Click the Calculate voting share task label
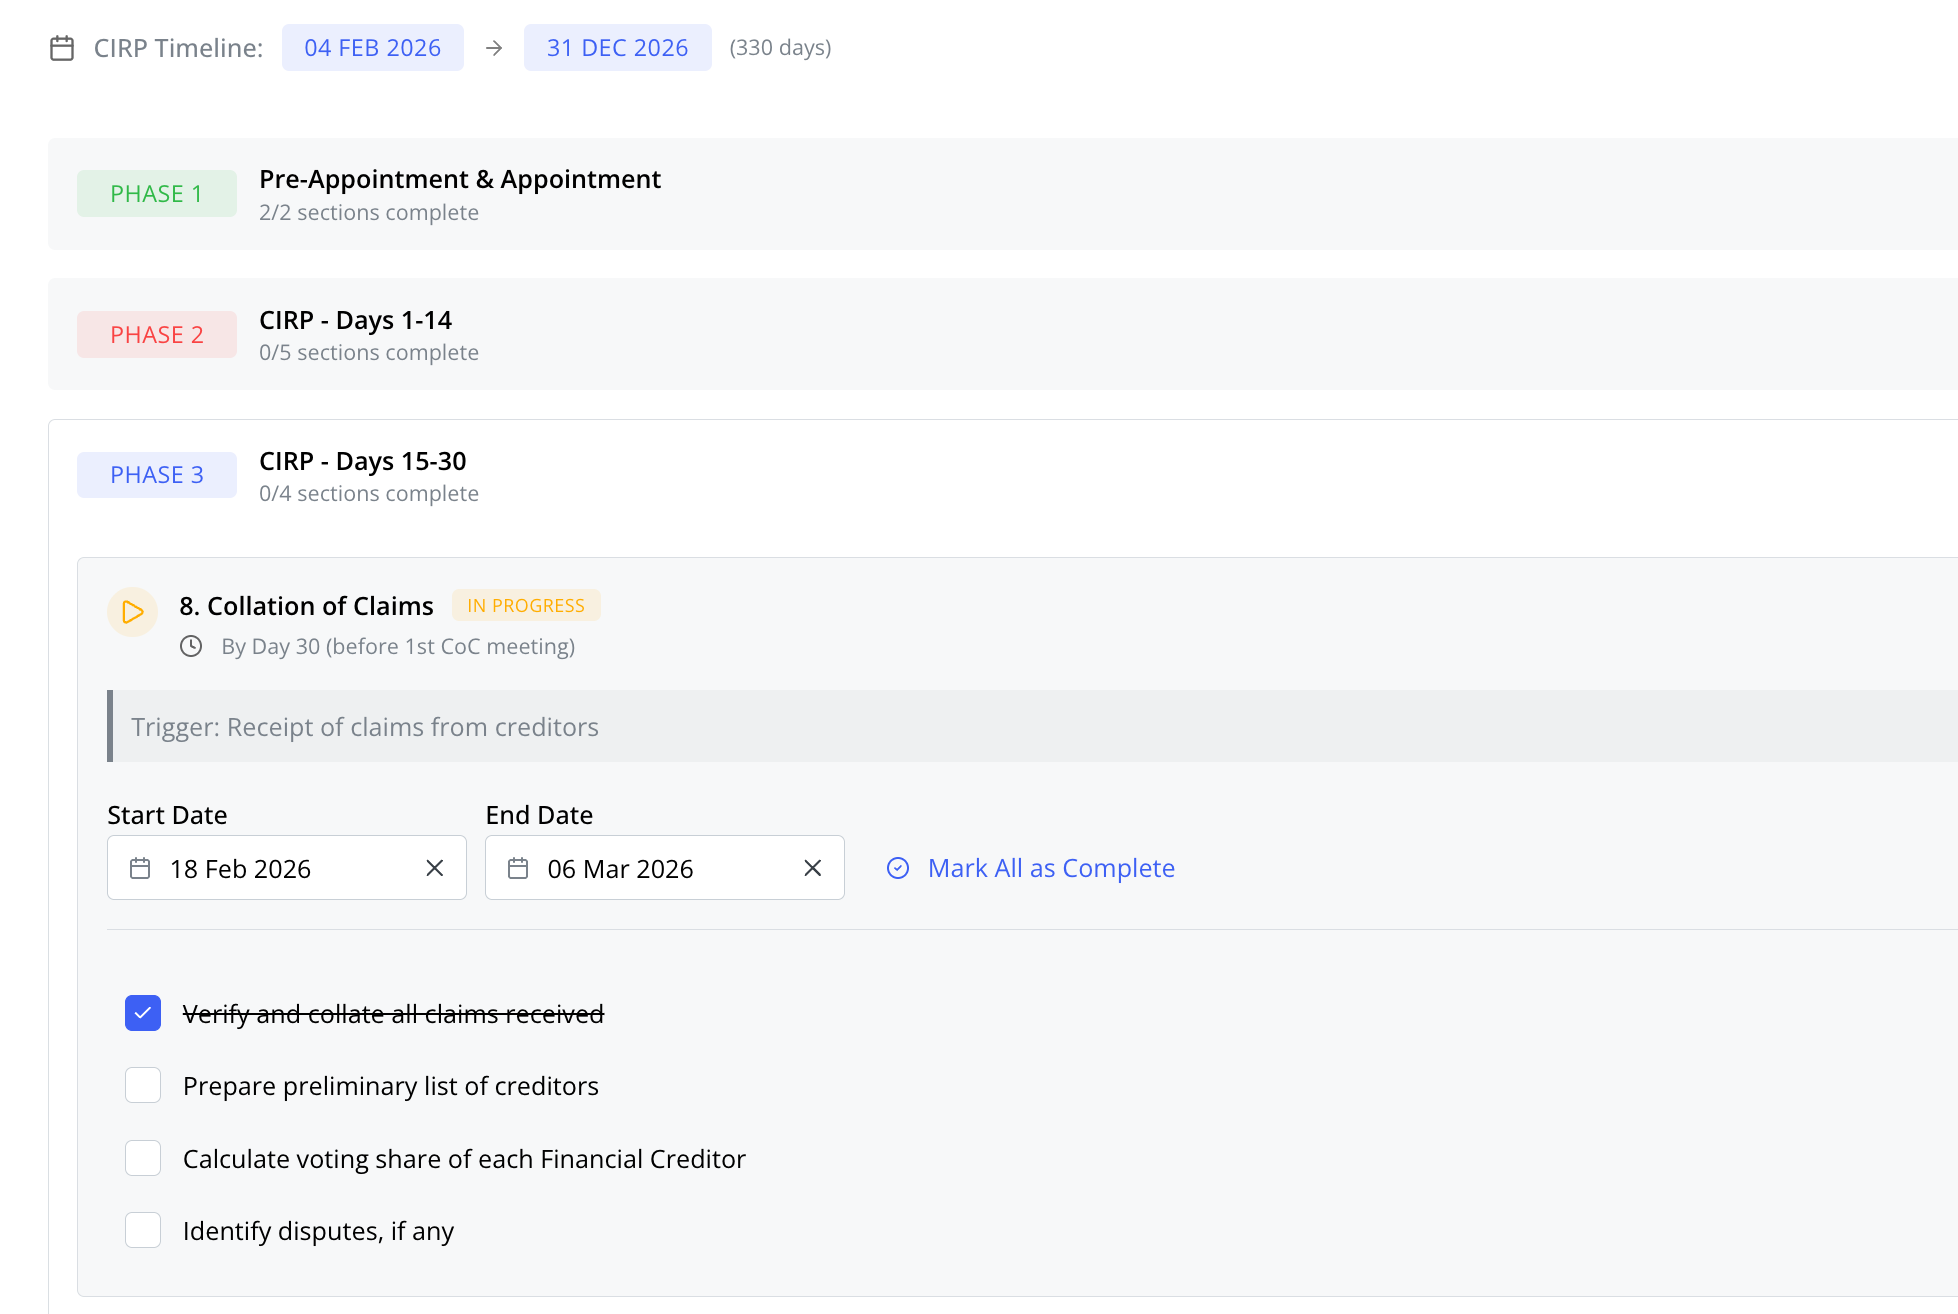 tap(464, 1159)
